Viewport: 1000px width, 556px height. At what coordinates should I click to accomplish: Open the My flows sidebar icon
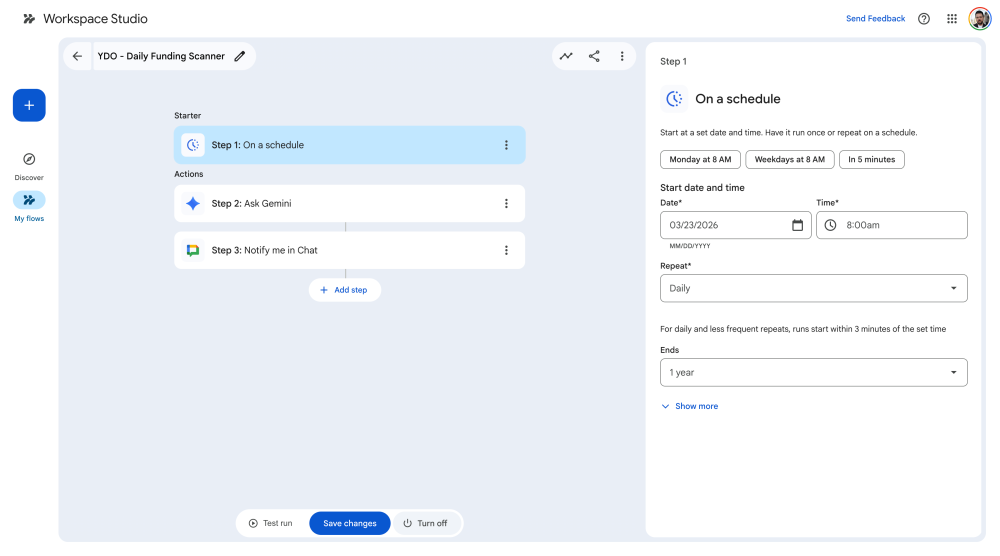[x=29, y=200]
